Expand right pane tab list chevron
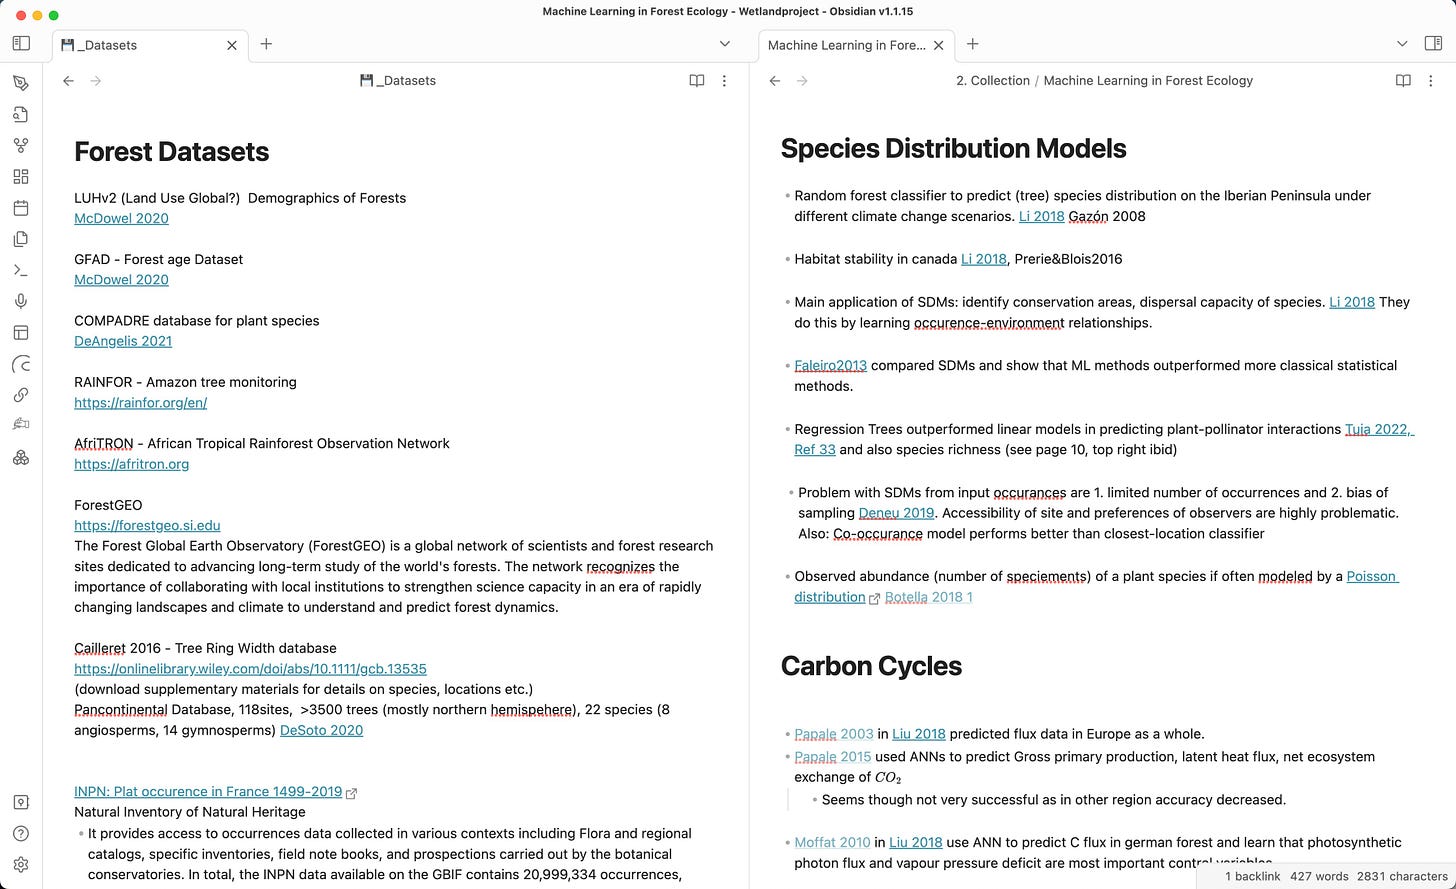The height and width of the screenshot is (889, 1456). (1402, 44)
